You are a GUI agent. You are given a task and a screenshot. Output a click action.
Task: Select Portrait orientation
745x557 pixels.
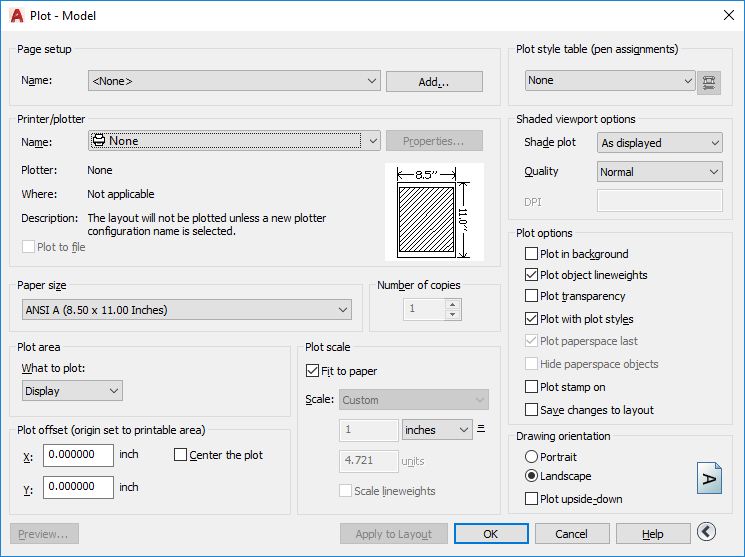coord(532,456)
